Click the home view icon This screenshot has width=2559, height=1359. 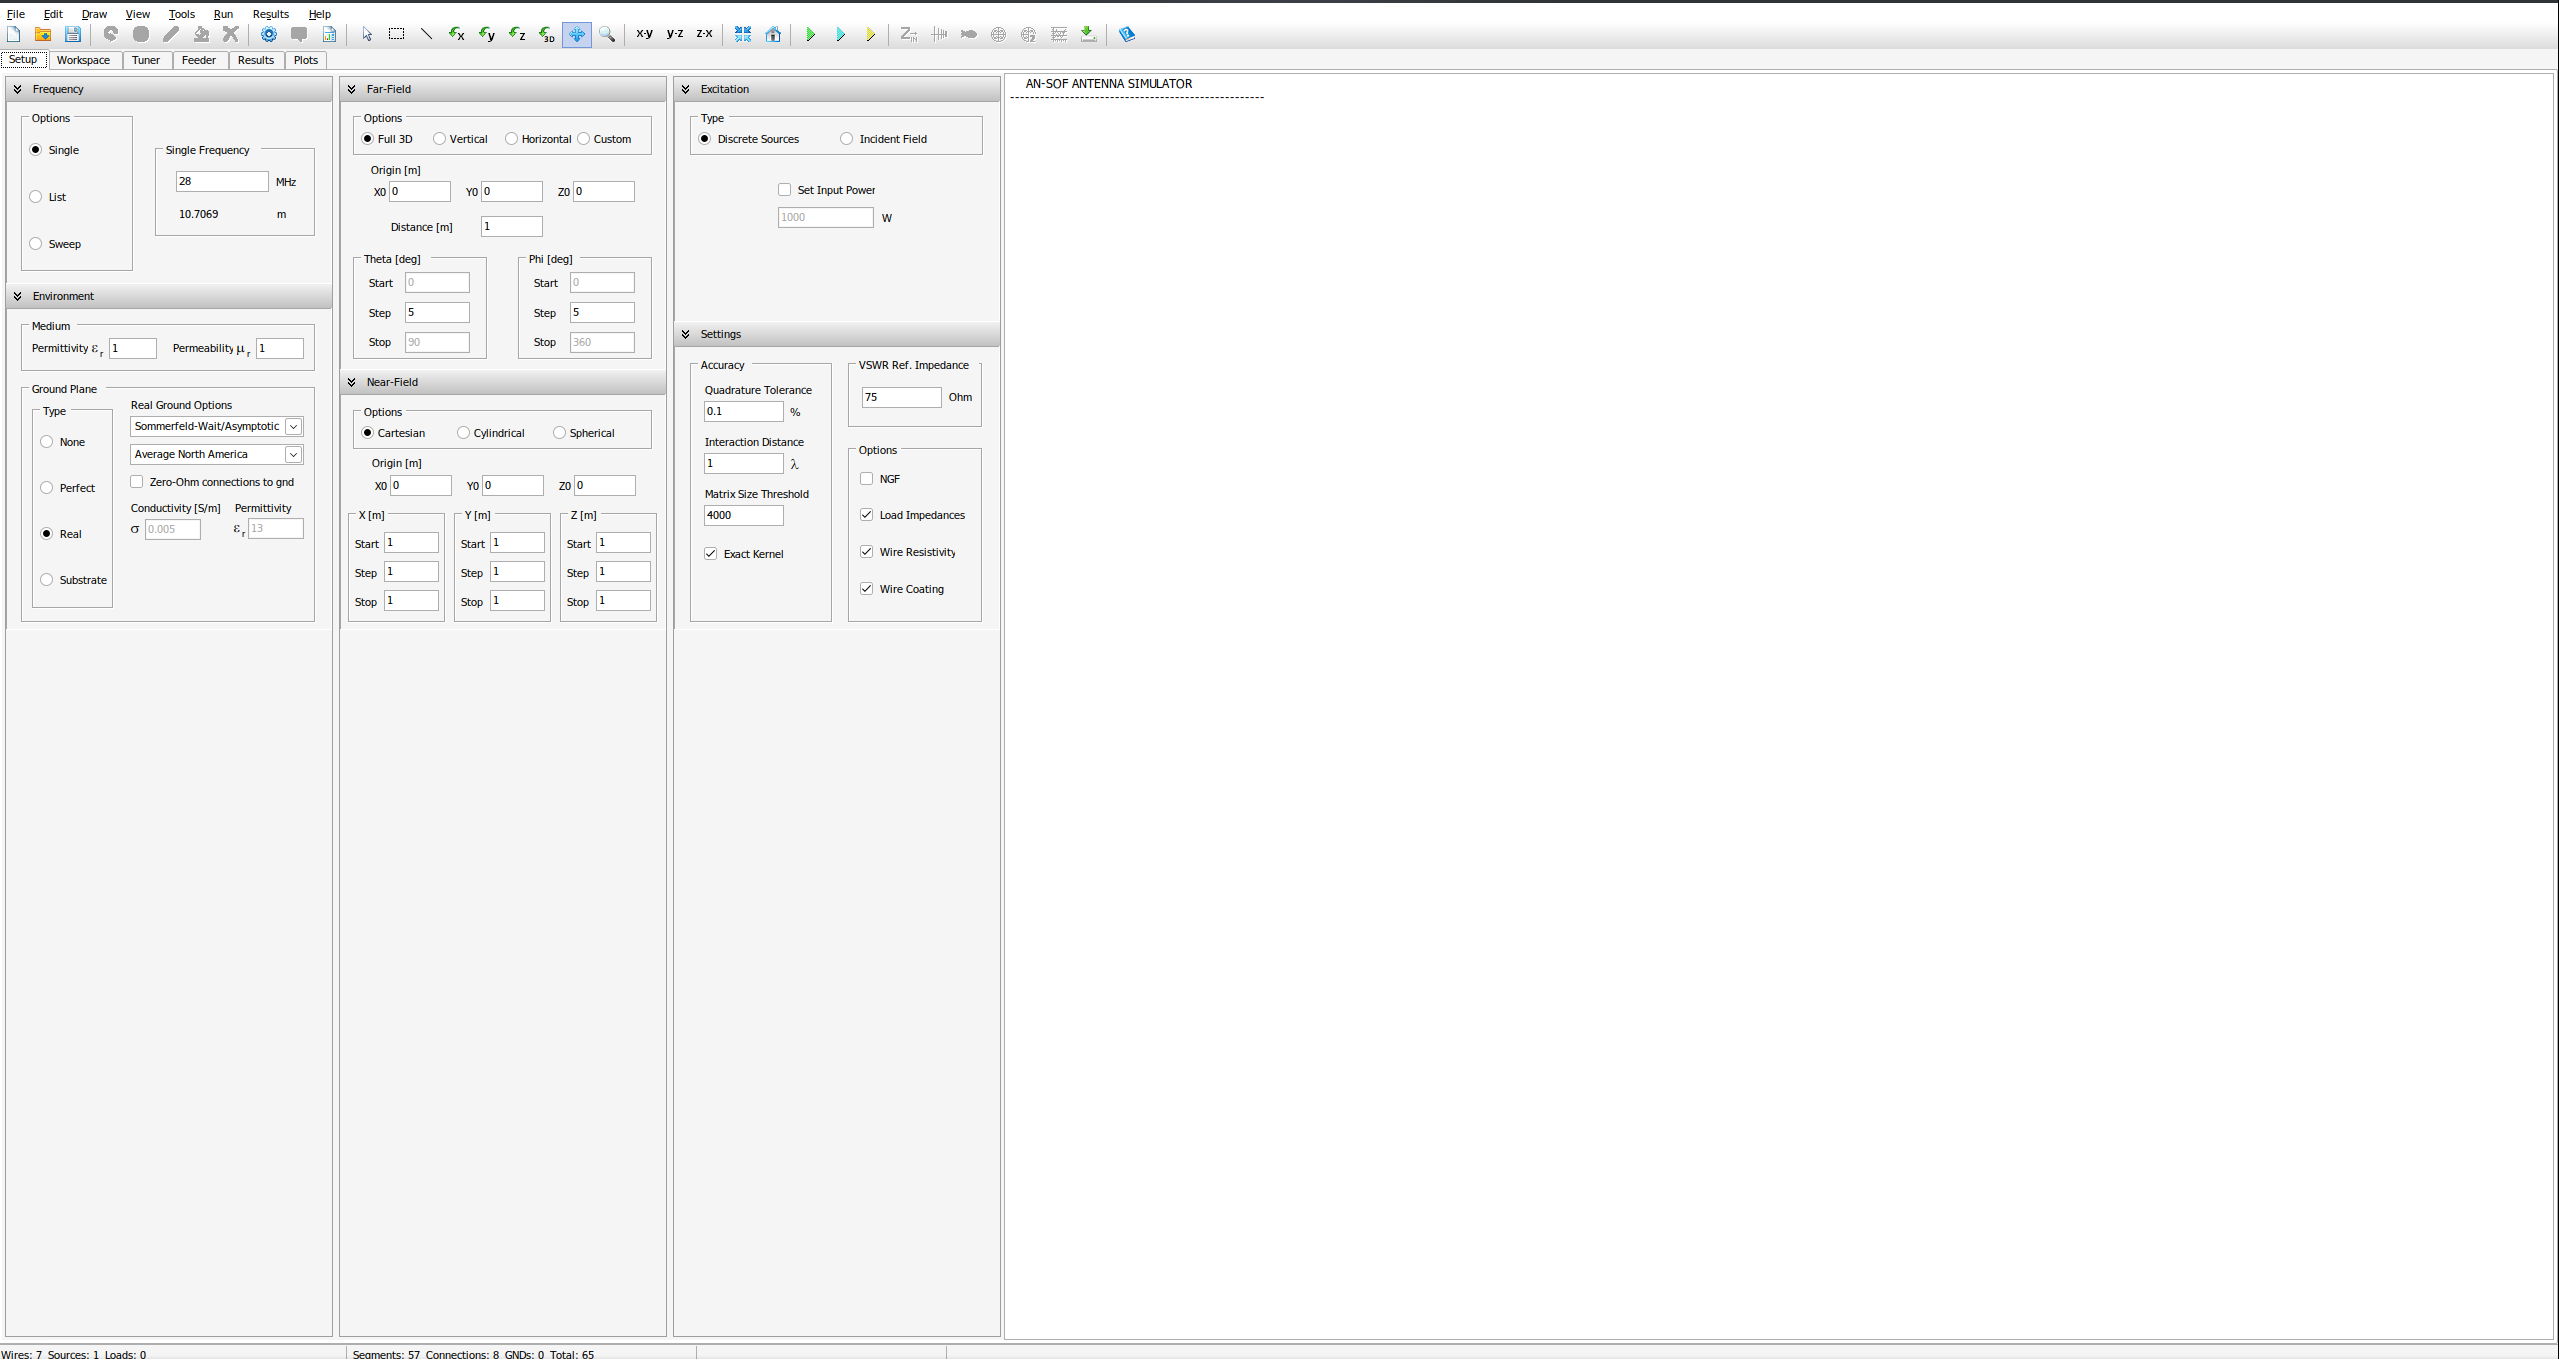(773, 34)
